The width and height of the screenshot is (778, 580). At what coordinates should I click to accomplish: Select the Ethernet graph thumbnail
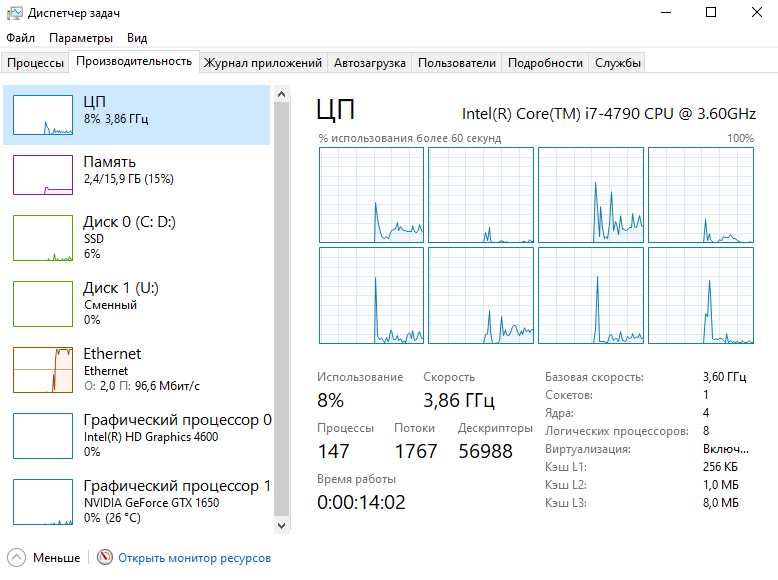coord(43,370)
